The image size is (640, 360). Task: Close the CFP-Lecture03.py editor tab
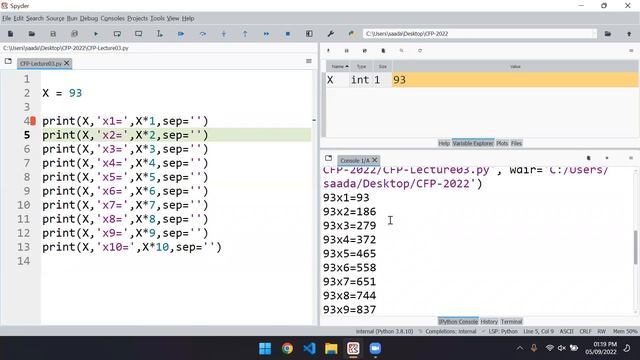coord(67,63)
